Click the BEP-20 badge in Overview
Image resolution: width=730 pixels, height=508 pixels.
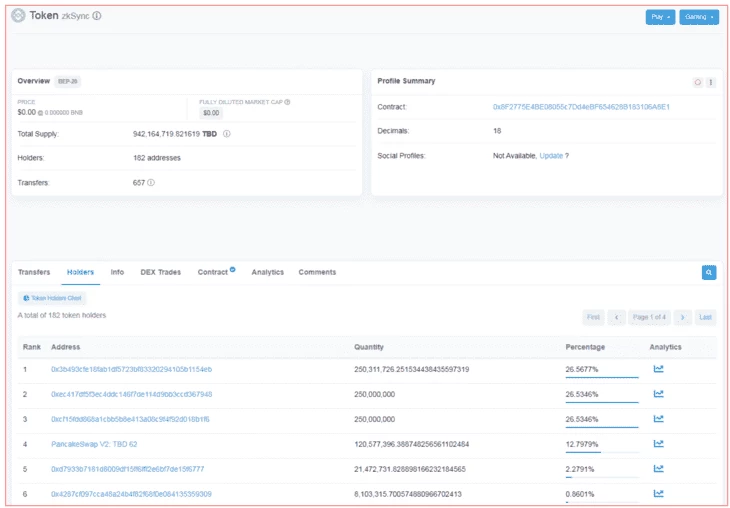68,81
